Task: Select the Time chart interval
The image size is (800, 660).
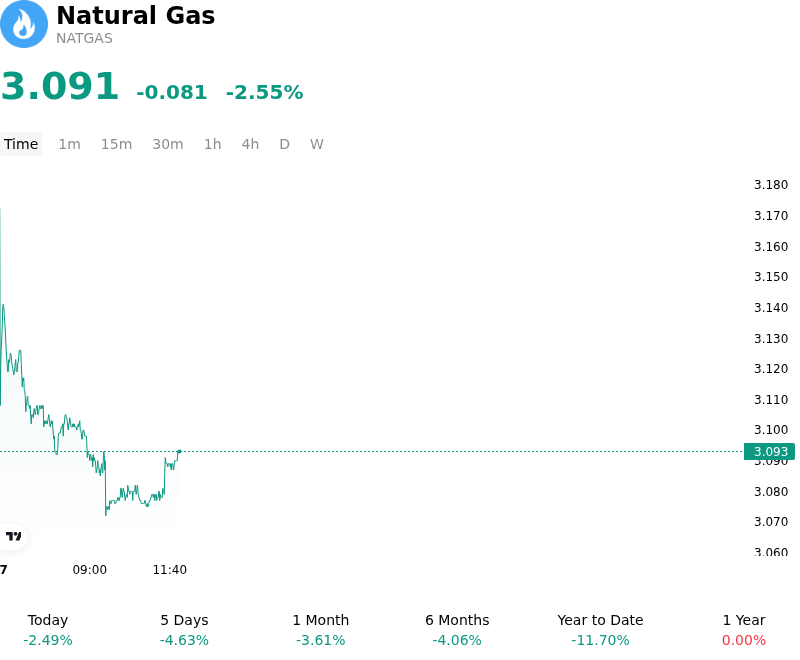Action: pyautogui.click(x=21, y=144)
